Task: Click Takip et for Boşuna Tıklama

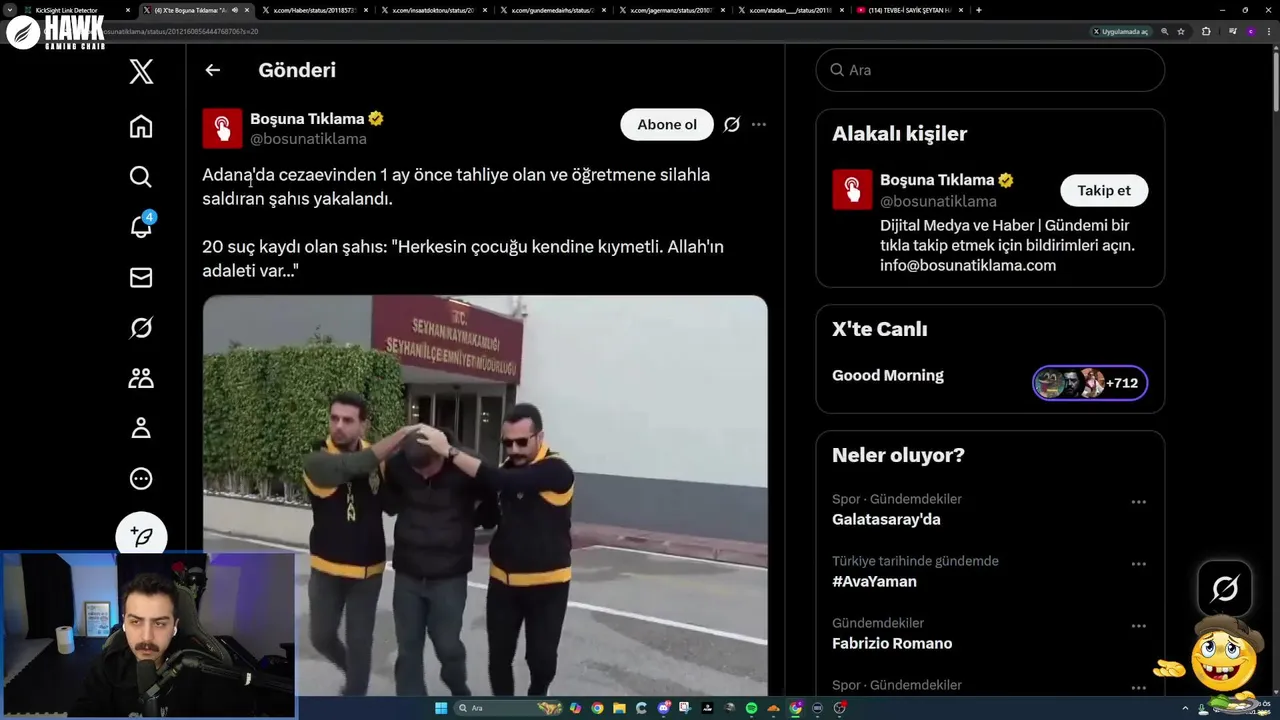Action: 1104,190
